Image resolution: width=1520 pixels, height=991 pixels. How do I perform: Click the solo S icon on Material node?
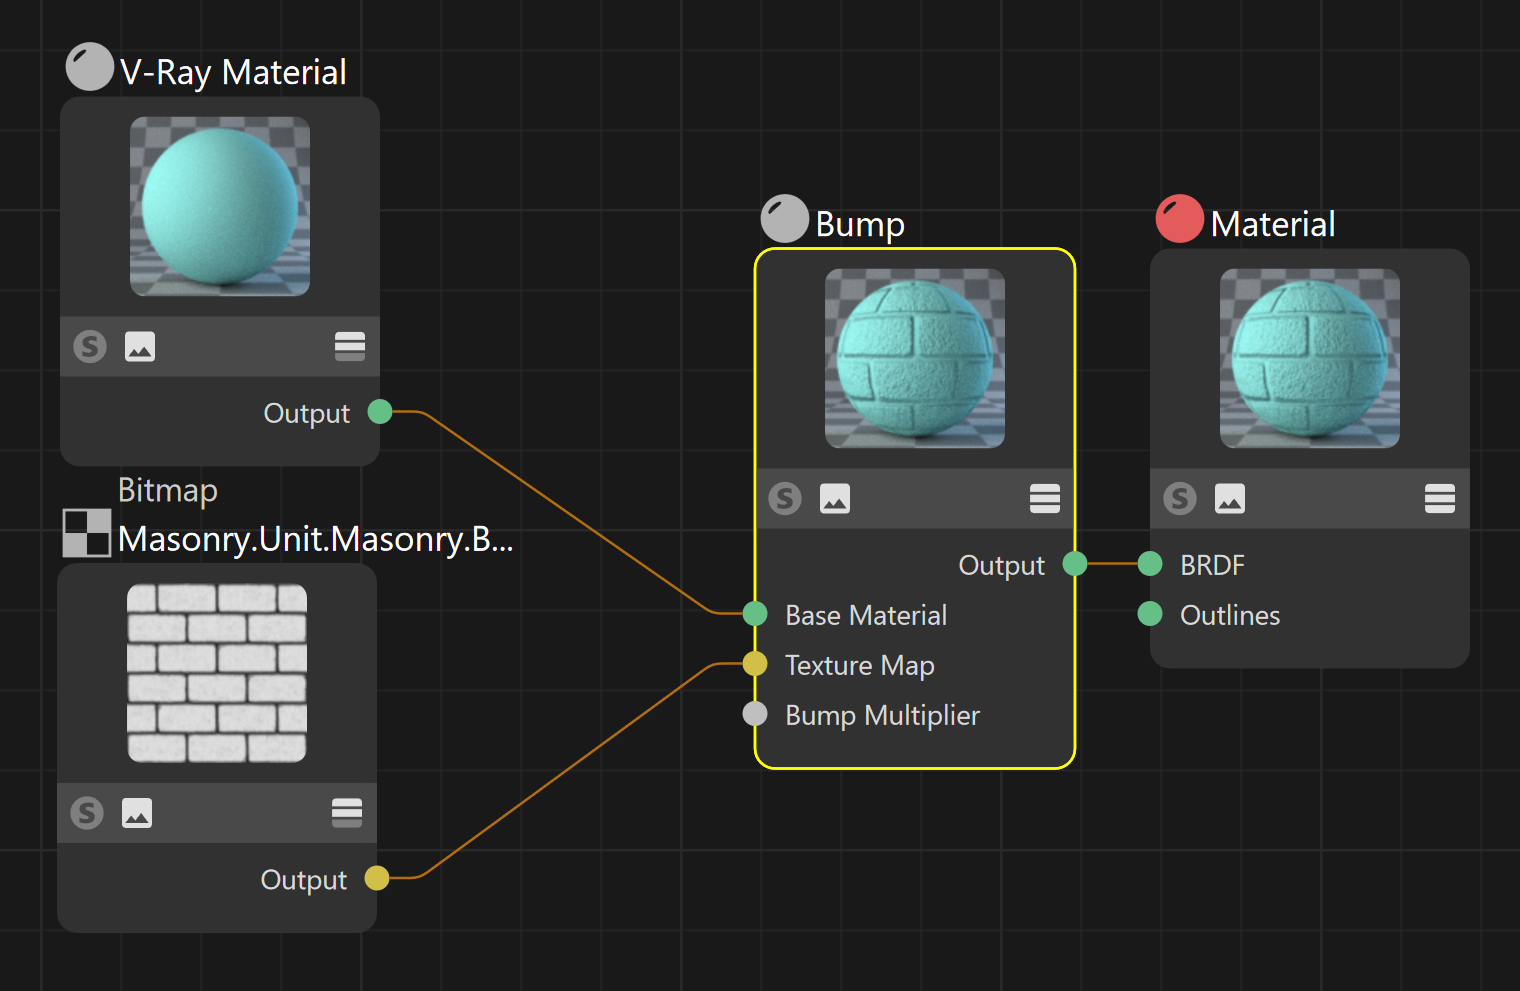point(1180,498)
